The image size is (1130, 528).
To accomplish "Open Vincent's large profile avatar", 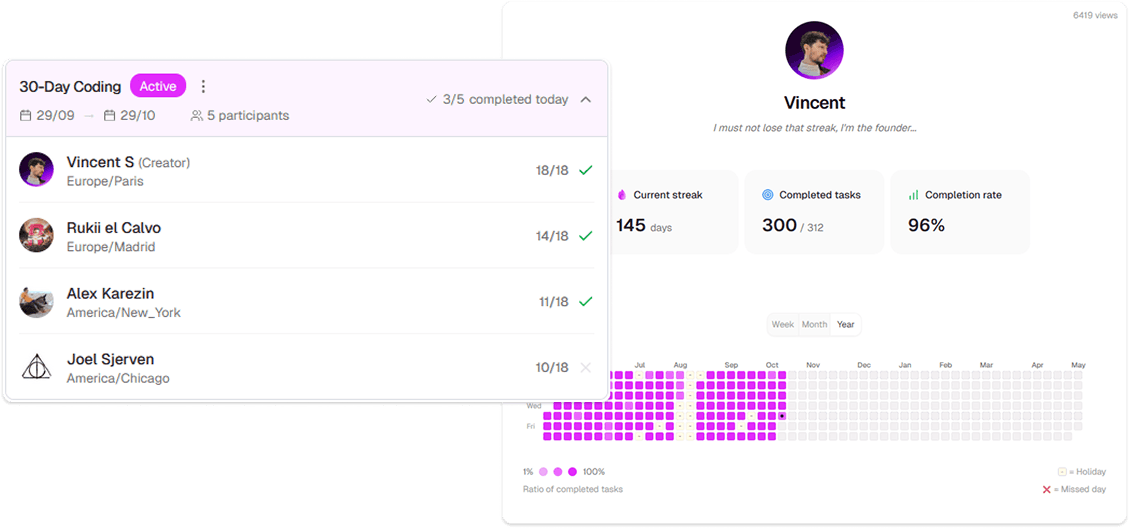I will click(814, 50).
